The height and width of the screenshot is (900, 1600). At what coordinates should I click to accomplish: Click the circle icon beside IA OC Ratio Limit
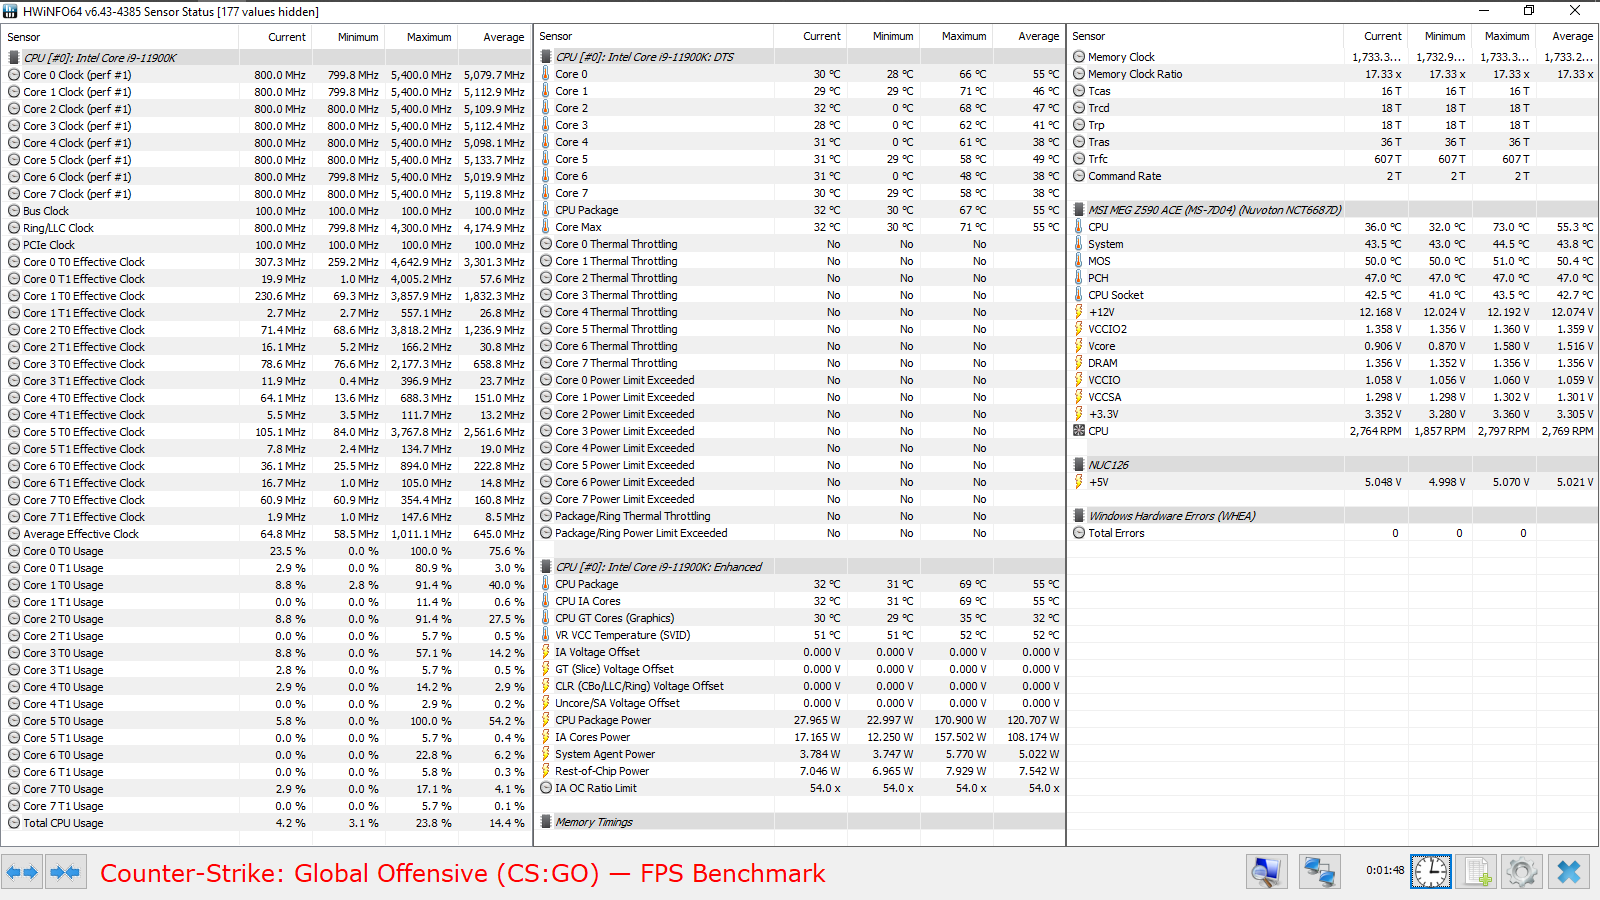(x=546, y=788)
